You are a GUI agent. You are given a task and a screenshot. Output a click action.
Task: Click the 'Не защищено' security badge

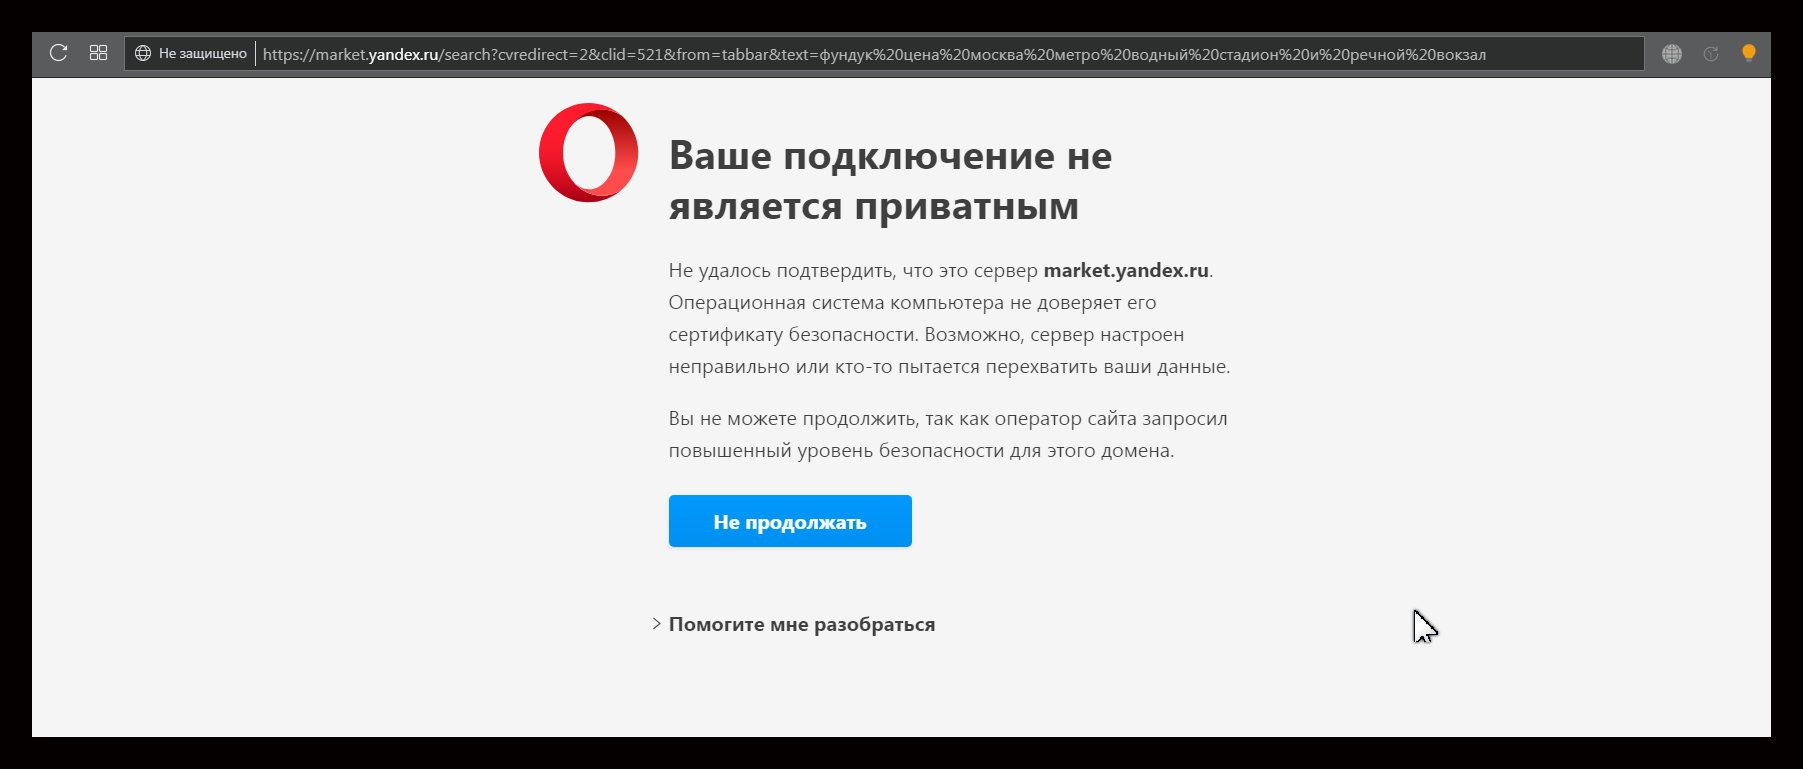coord(191,54)
